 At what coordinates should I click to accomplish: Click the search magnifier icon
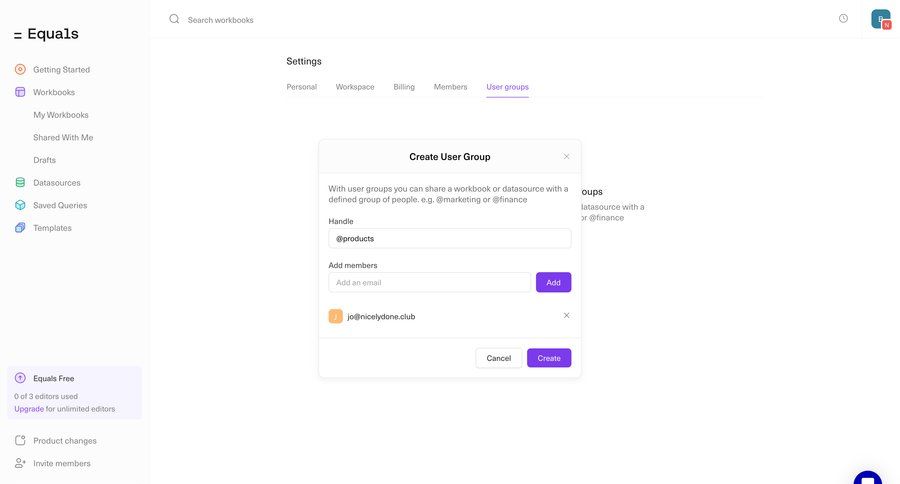point(174,19)
